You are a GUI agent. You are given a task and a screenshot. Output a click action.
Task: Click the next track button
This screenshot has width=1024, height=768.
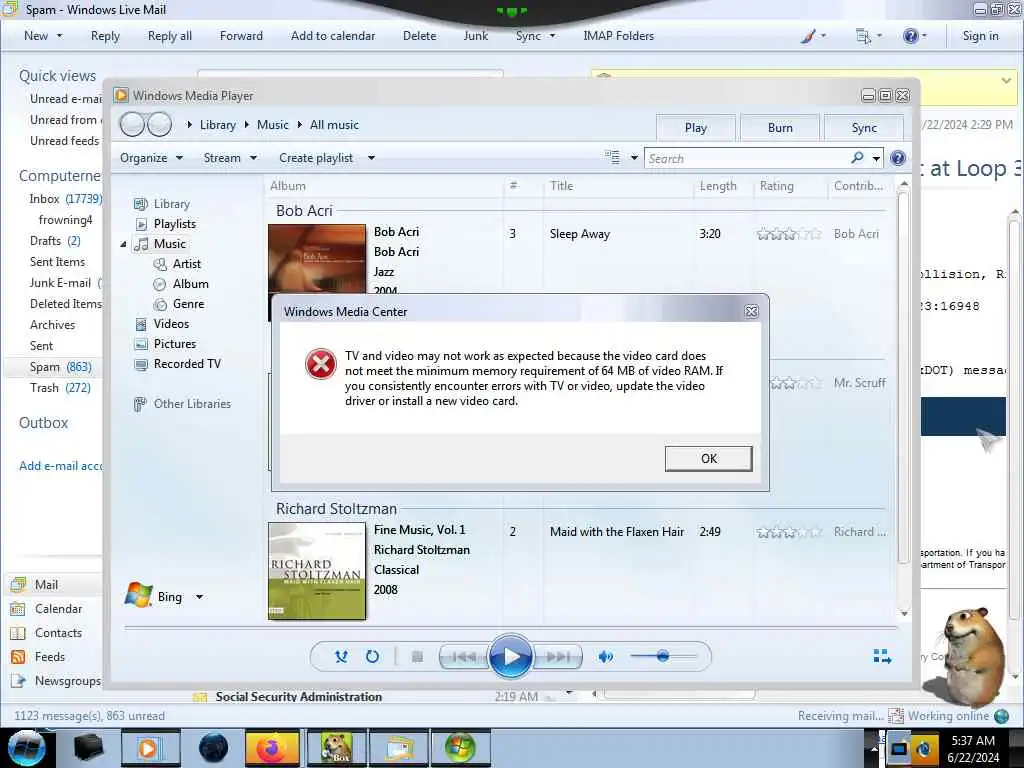(558, 656)
